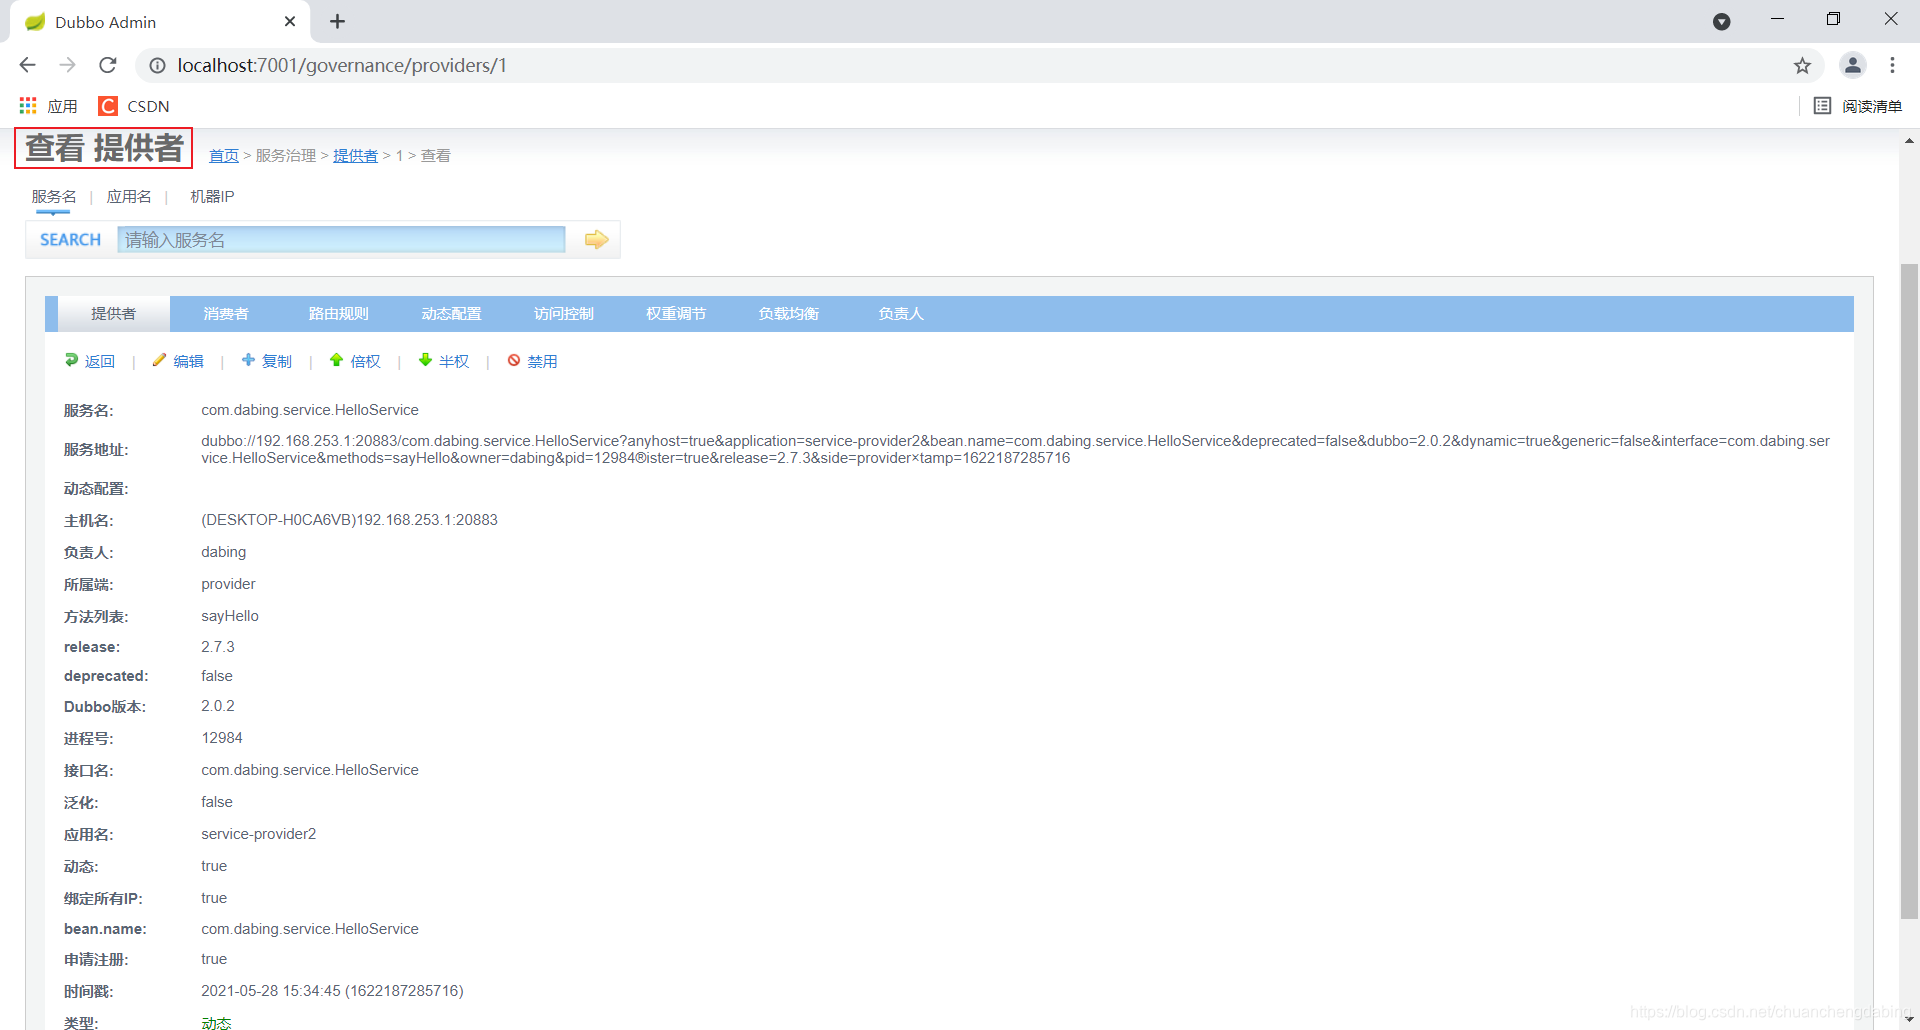Click the 查看 提供者 page heading
This screenshot has width=1920, height=1030.
tap(104, 148)
